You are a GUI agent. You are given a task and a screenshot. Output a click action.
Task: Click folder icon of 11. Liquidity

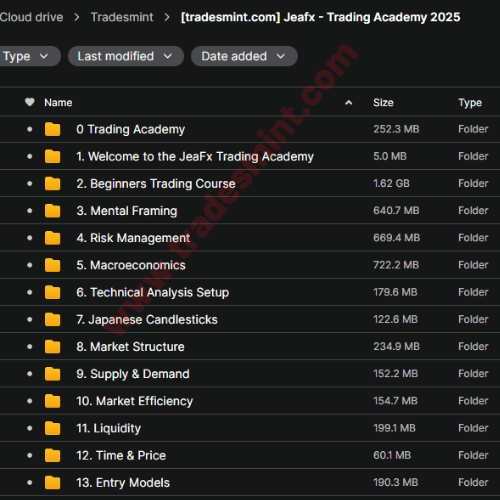(x=53, y=428)
